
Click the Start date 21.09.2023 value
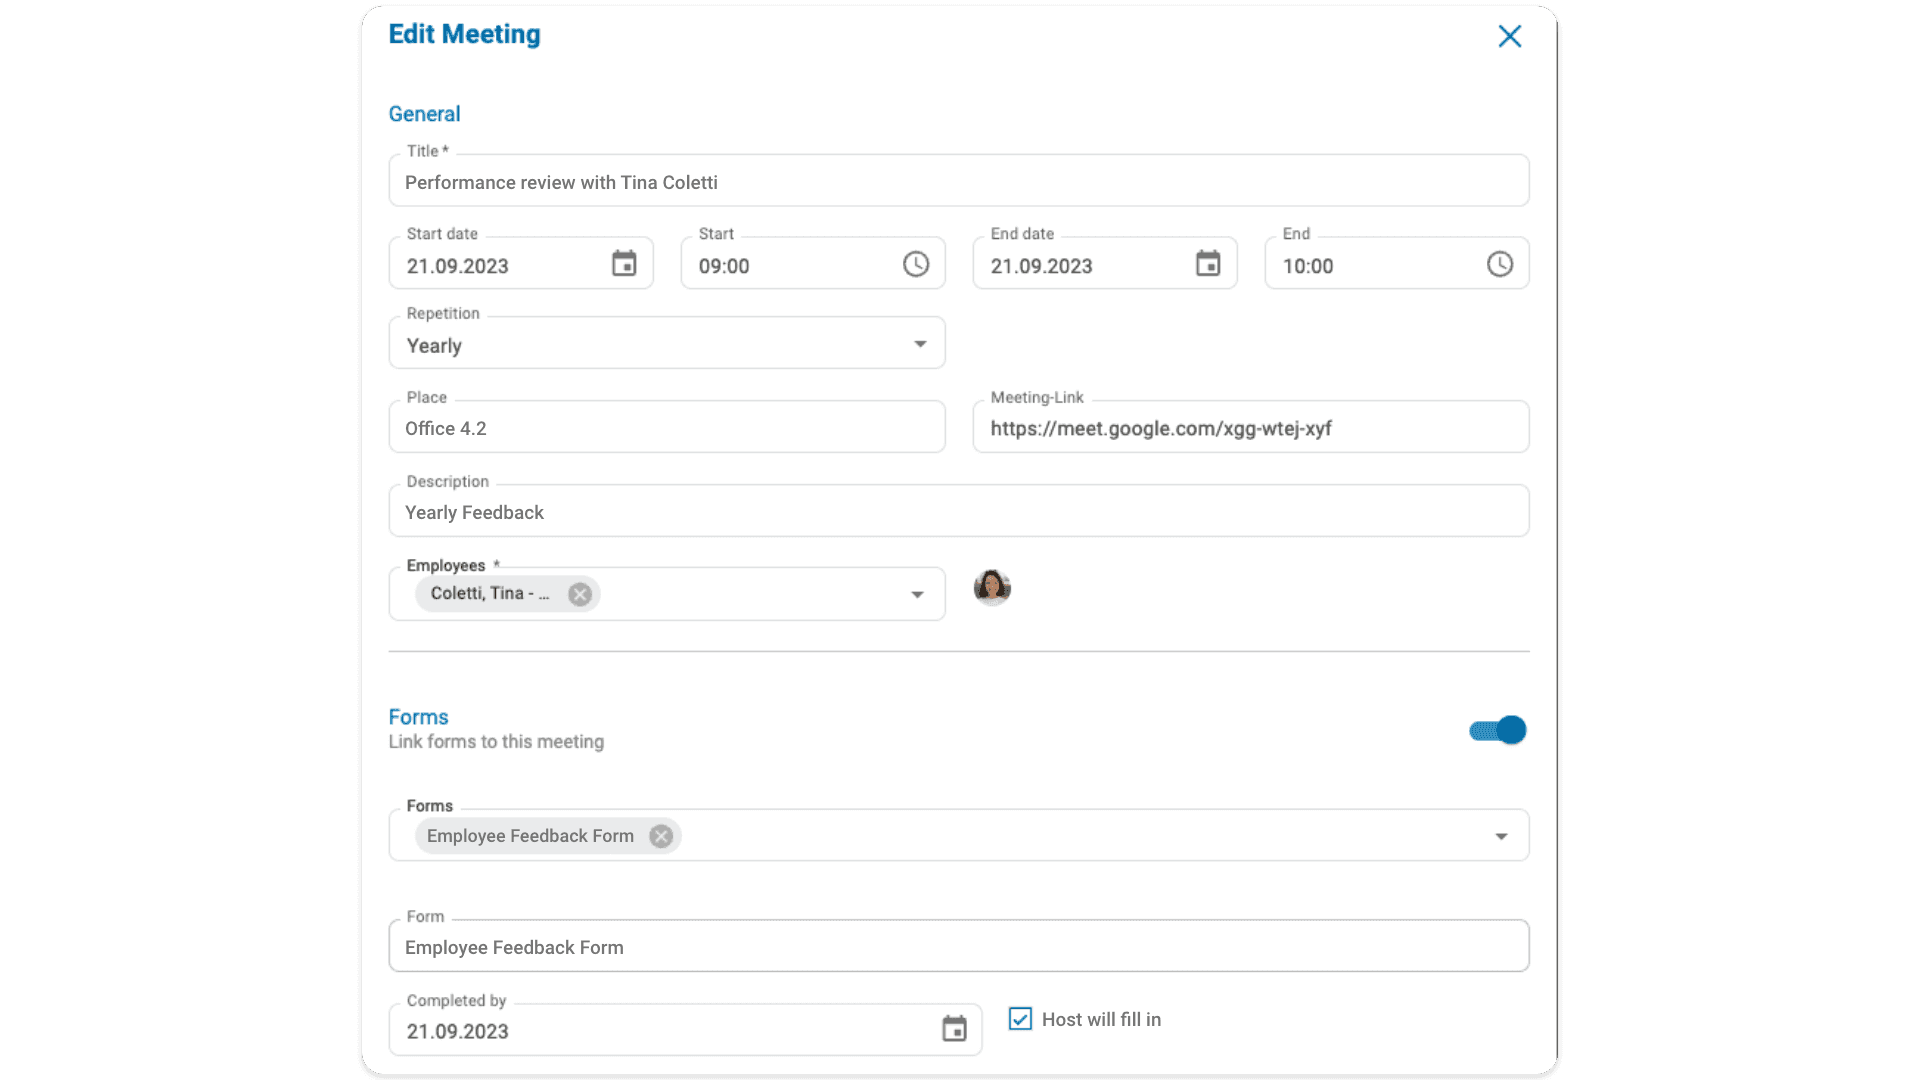click(x=458, y=266)
